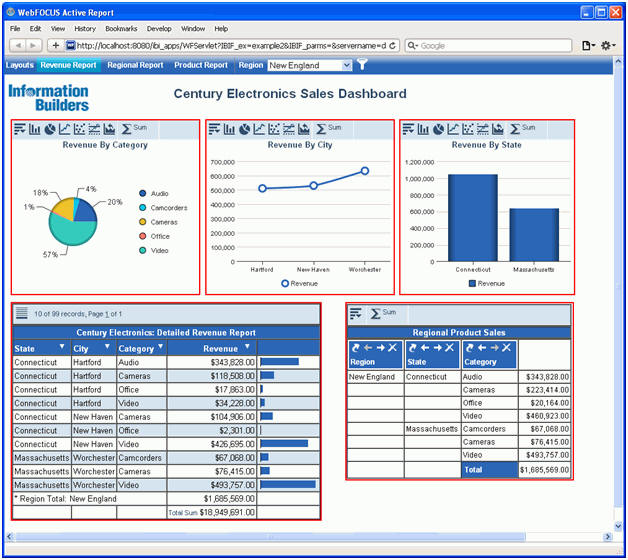Open chart options menu in Revenue By Category
Screen dimensions: 628x560
[x=20, y=129]
